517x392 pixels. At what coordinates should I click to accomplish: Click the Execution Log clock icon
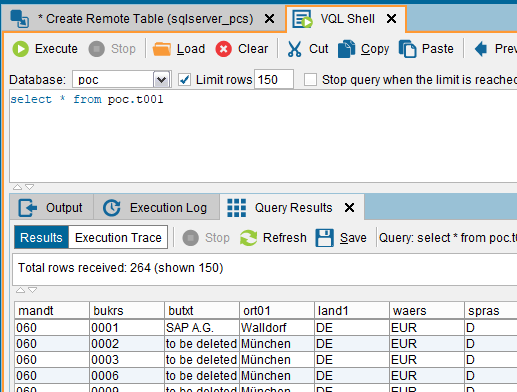pyautogui.click(x=111, y=208)
